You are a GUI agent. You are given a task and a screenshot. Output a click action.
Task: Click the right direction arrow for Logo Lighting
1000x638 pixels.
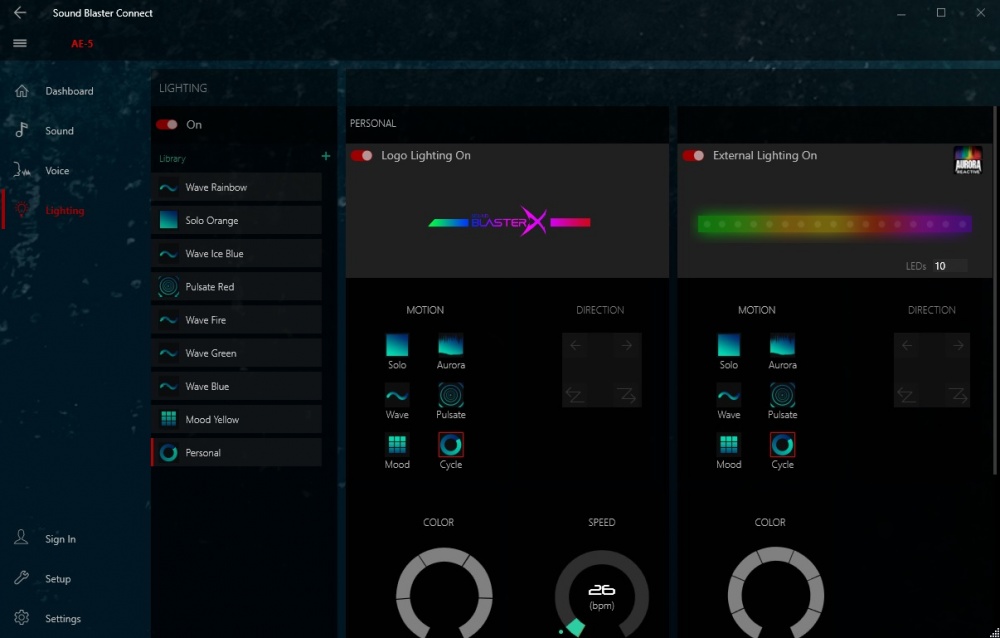point(627,346)
